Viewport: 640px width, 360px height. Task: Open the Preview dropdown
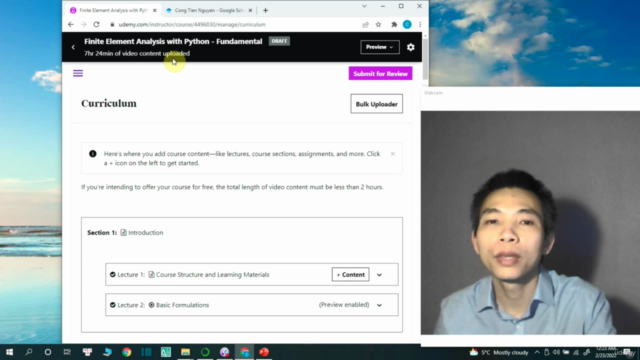pos(380,47)
